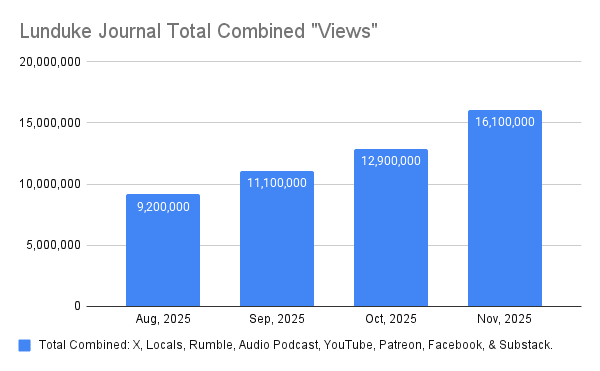Click the 11,100,000 data label
This screenshot has width=600, height=371.
[x=277, y=183]
